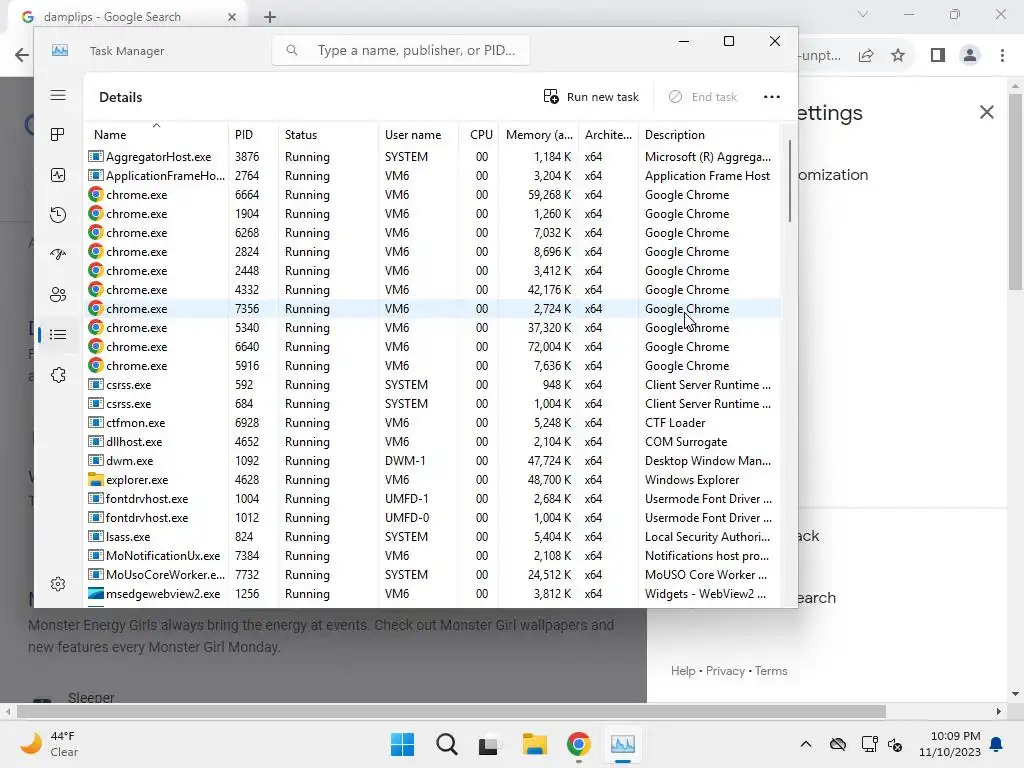The image size is (1024, 768).
Task: Open Task View on taskbar
Action: [490, 744]
